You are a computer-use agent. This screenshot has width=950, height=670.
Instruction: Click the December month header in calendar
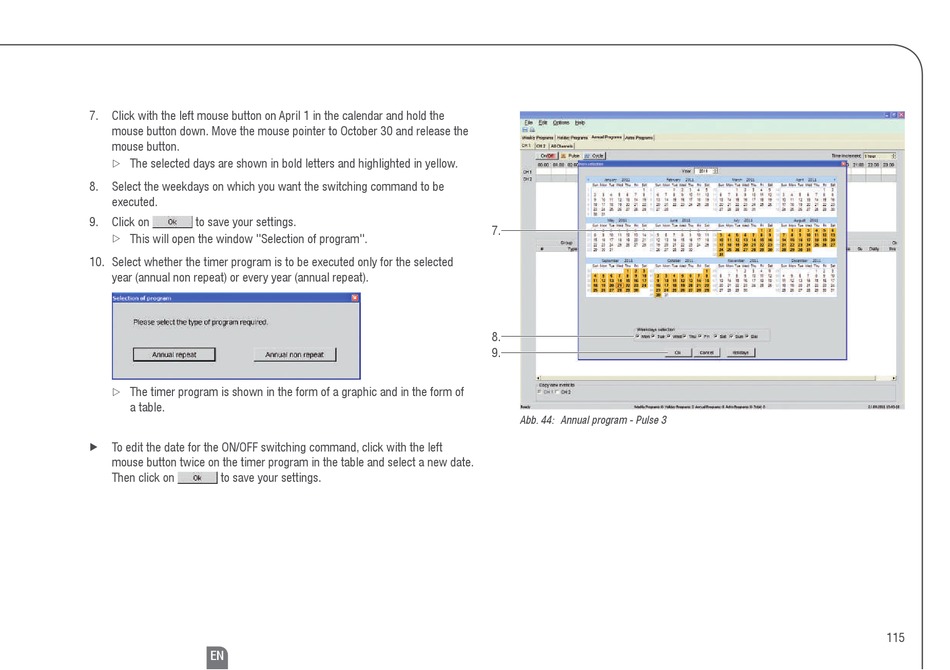pyautogui.click(x=806, y=260)
